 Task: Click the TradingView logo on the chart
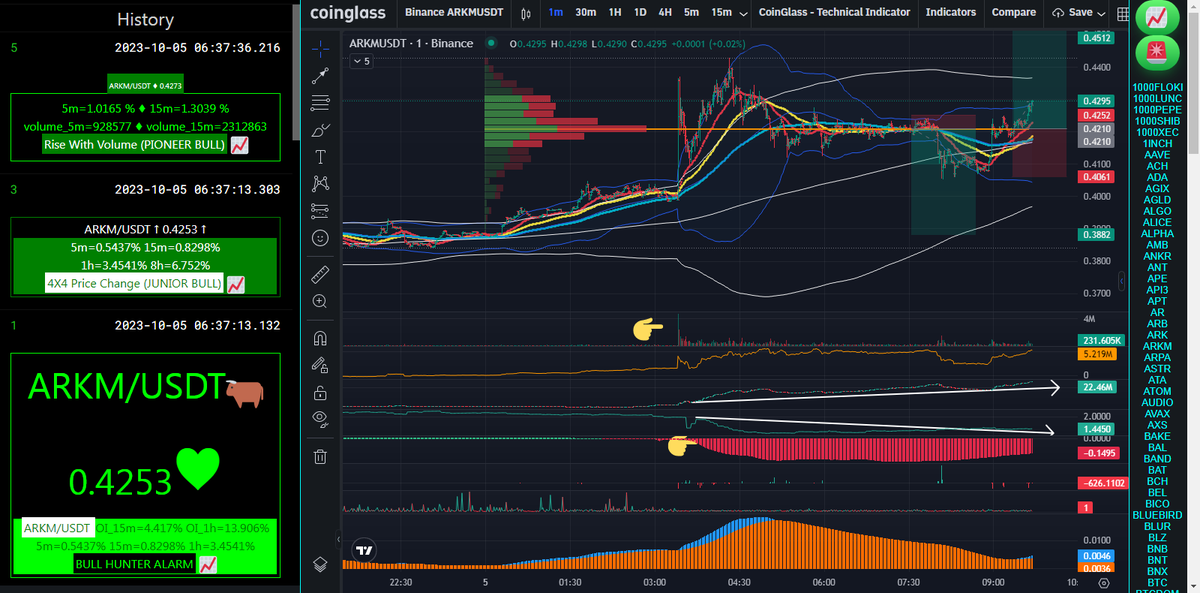click(364, 549)
